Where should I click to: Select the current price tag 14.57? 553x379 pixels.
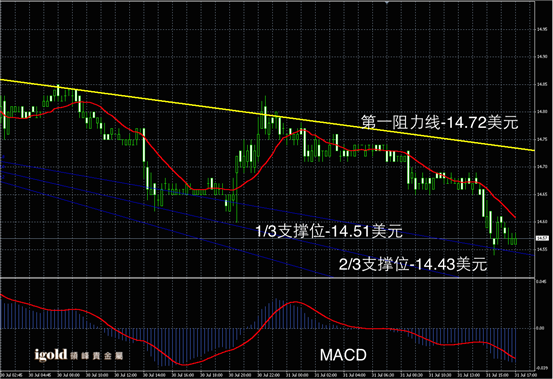tap(542, 239)
